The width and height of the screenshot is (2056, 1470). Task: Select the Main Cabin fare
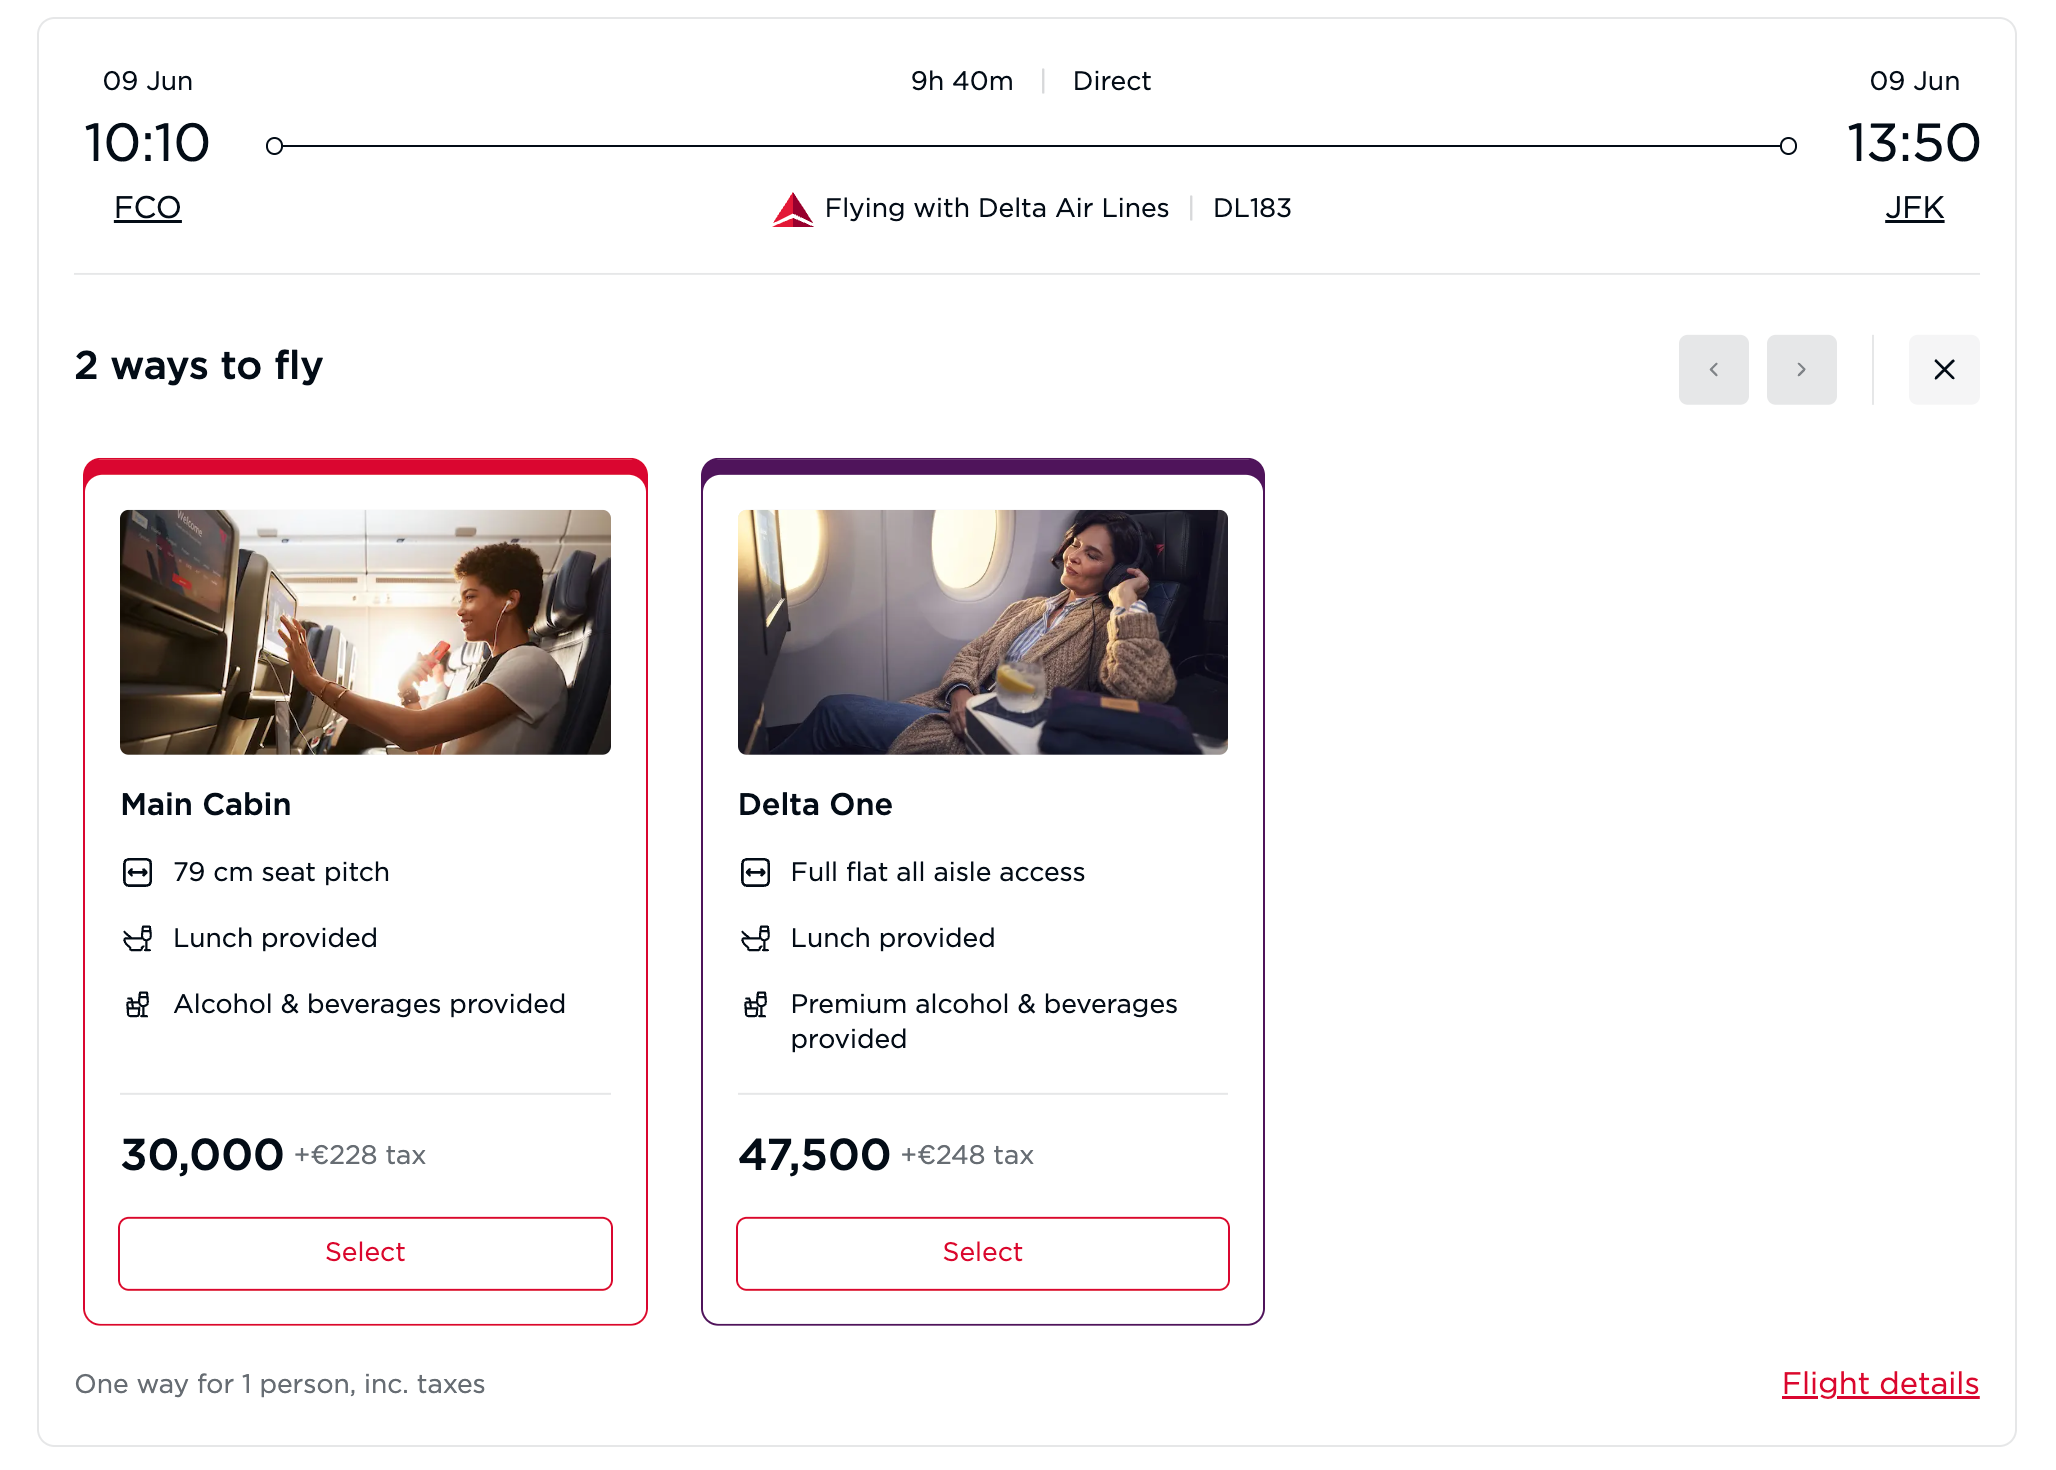coord(365,1252)
